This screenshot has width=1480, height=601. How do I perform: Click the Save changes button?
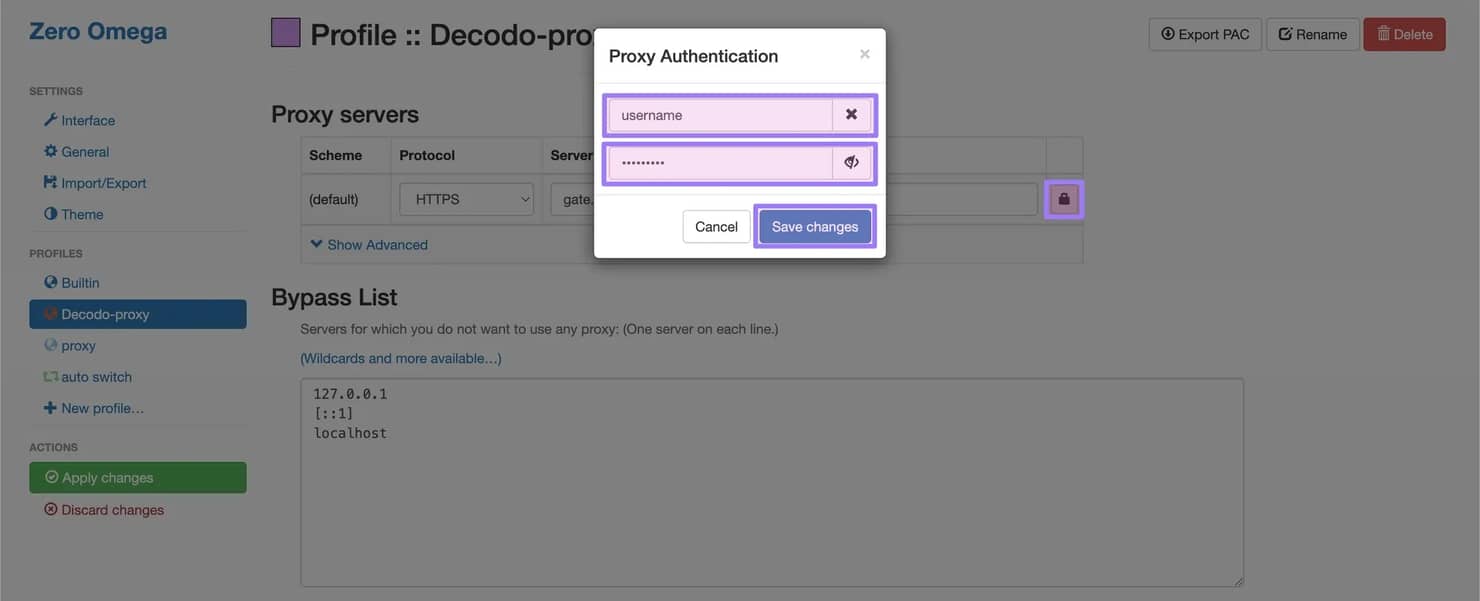click(x=814, y=227)
